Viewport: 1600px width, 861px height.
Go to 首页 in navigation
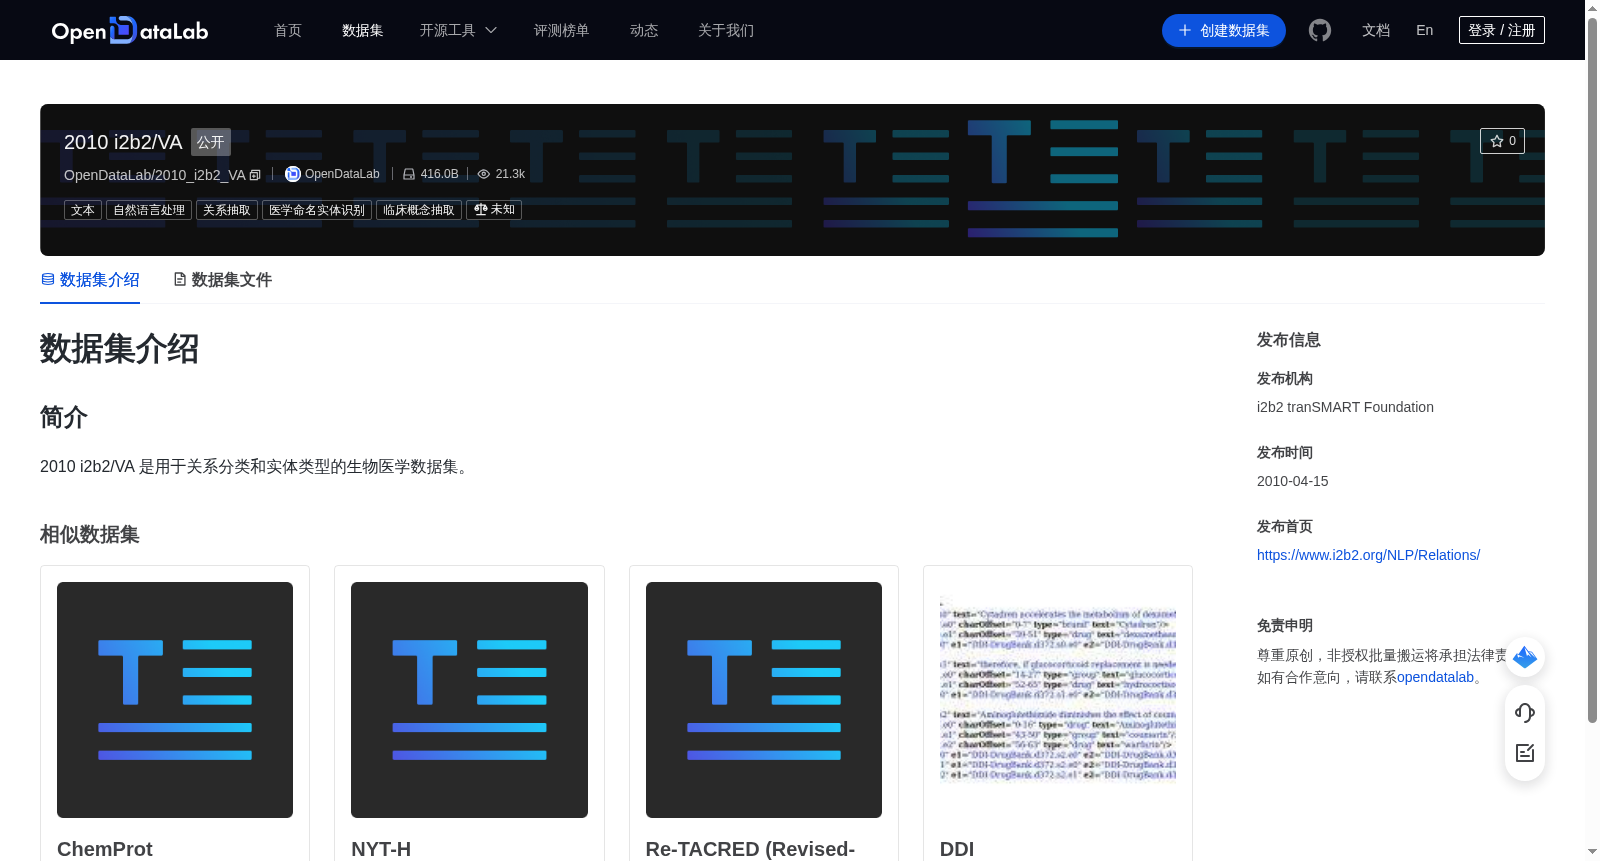pos(288,31)
